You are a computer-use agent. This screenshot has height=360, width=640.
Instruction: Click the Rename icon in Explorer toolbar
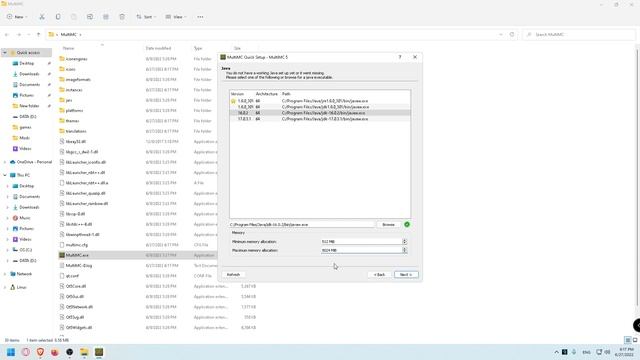[x=90, y=17]
